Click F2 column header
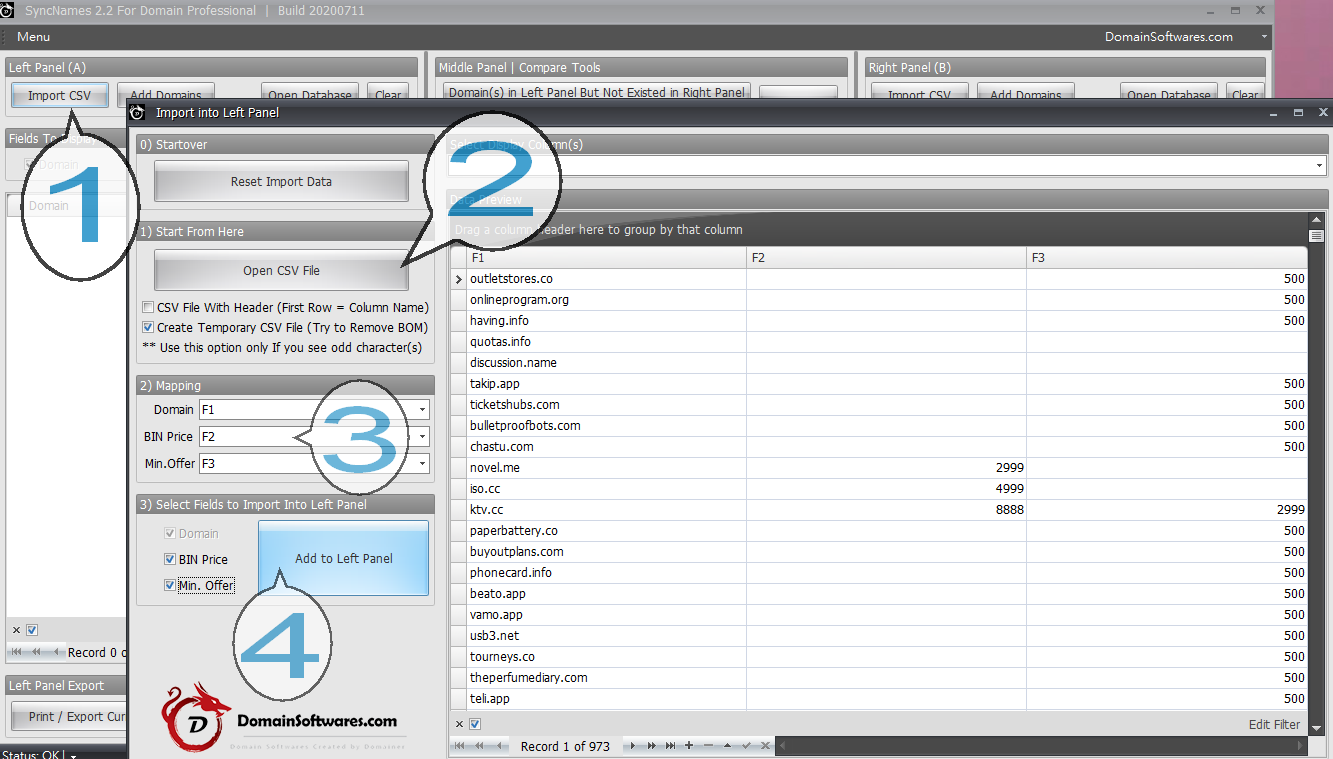This screenshot has width=1333, height=759. click(x=886, y=258)
